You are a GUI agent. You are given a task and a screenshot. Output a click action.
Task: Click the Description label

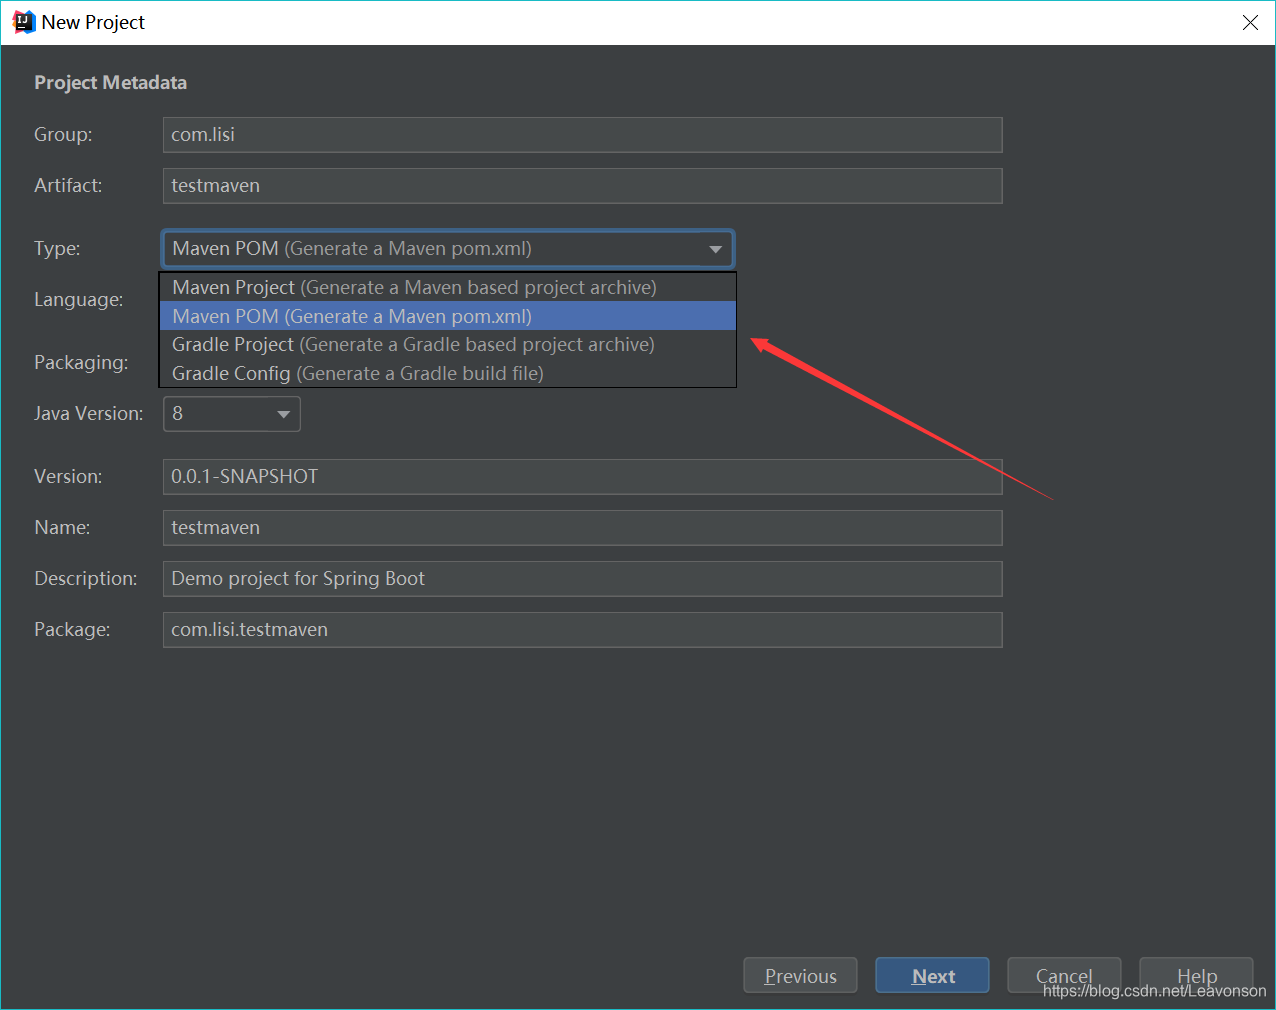pos(86,579)
